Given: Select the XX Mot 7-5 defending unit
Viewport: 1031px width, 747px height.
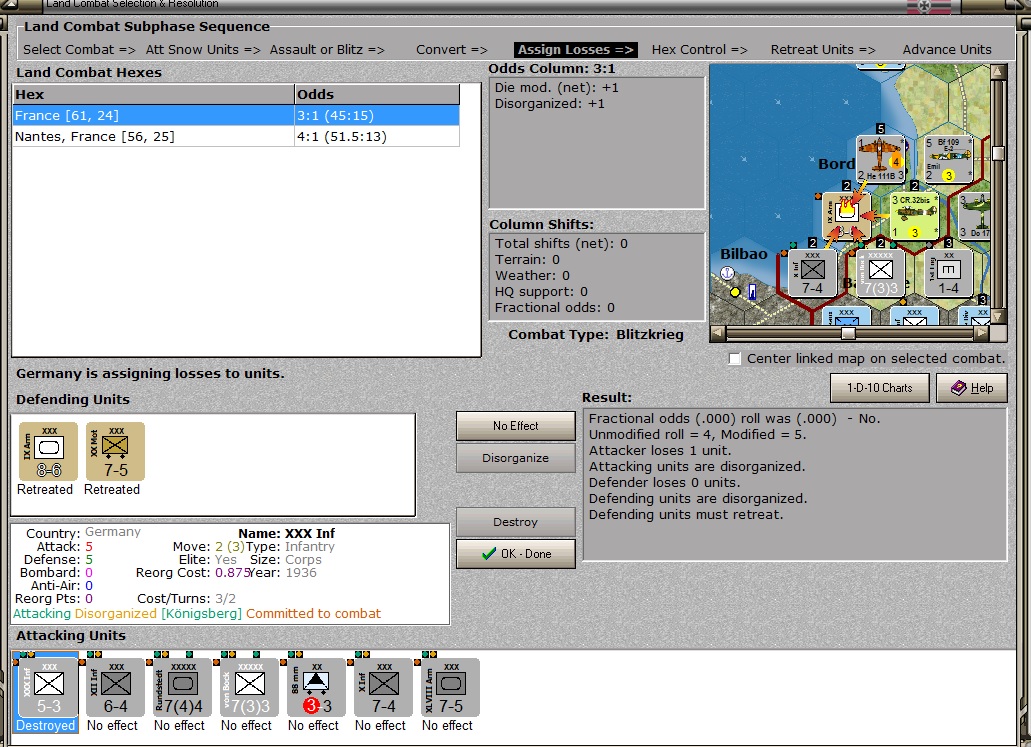Looking at the screenshot, I should (x=116, y=451).
